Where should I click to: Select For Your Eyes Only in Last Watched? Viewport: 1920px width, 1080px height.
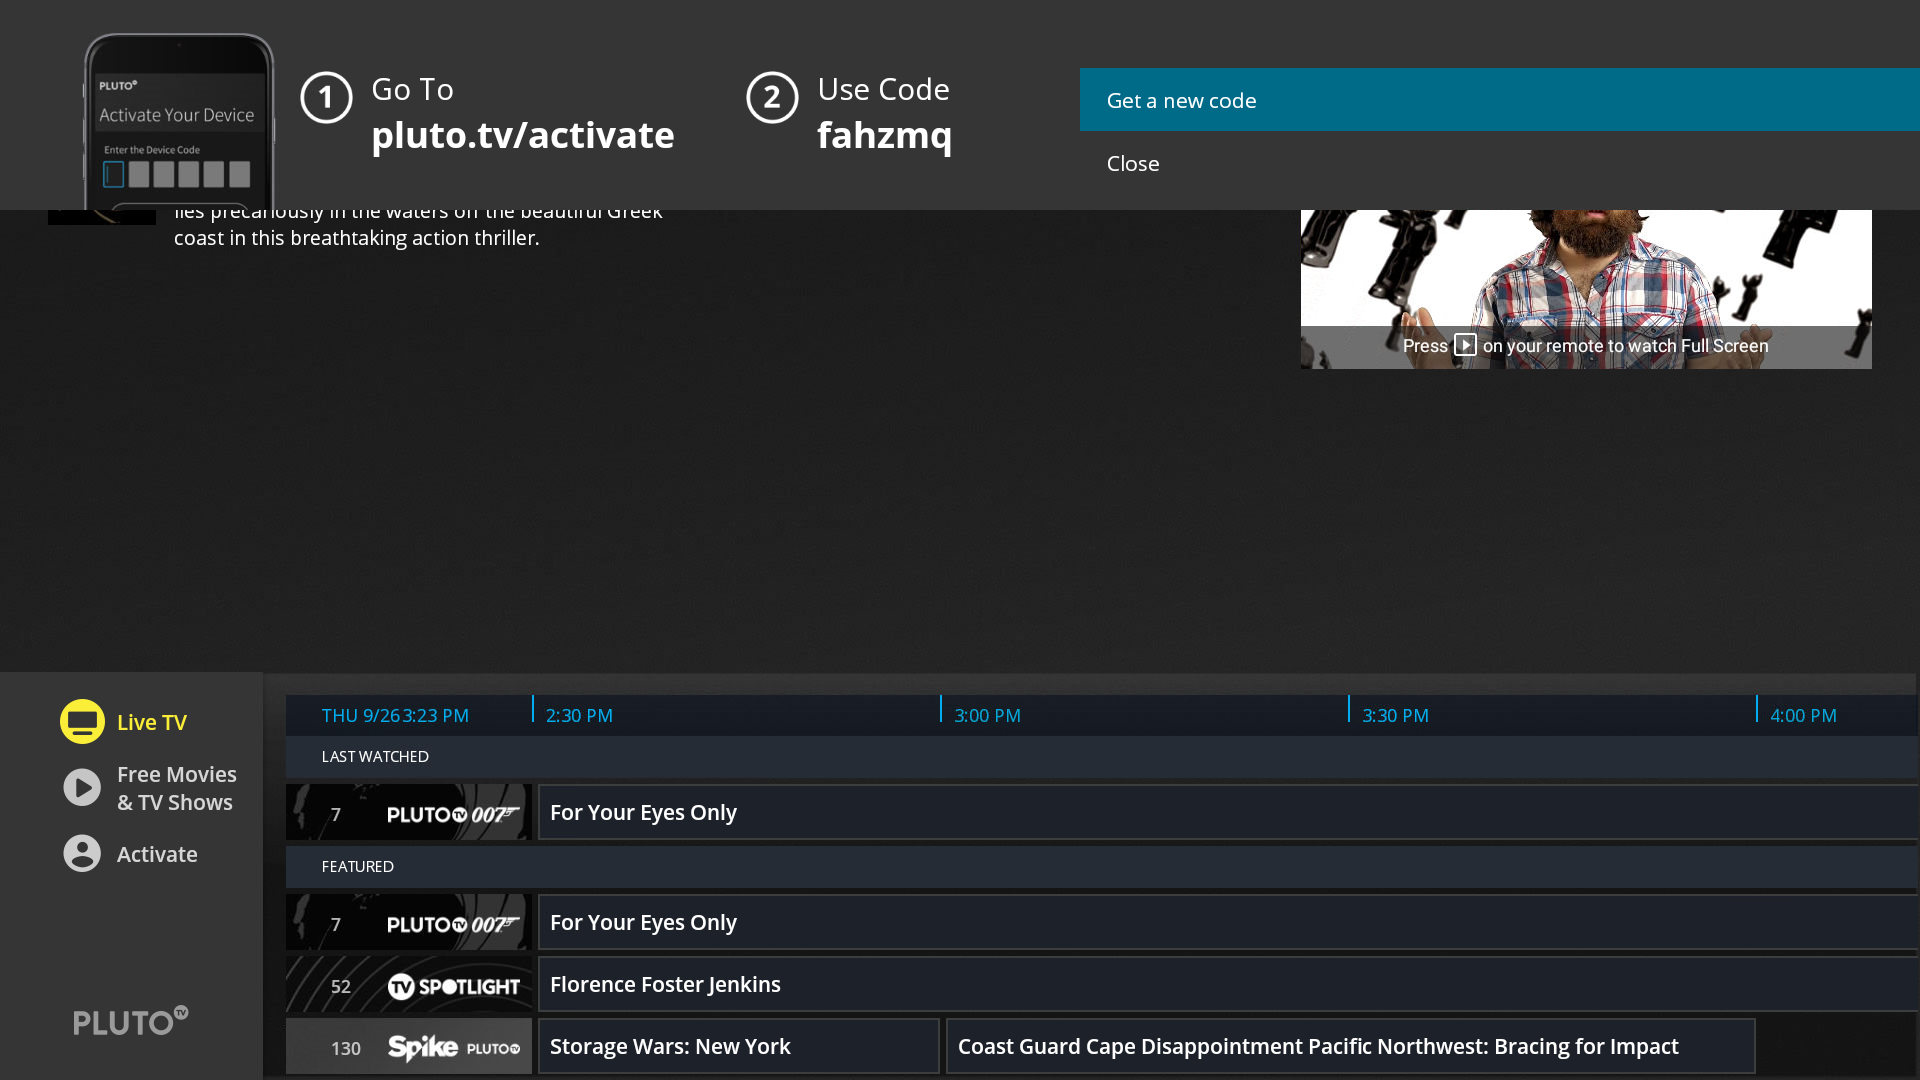1228,812
